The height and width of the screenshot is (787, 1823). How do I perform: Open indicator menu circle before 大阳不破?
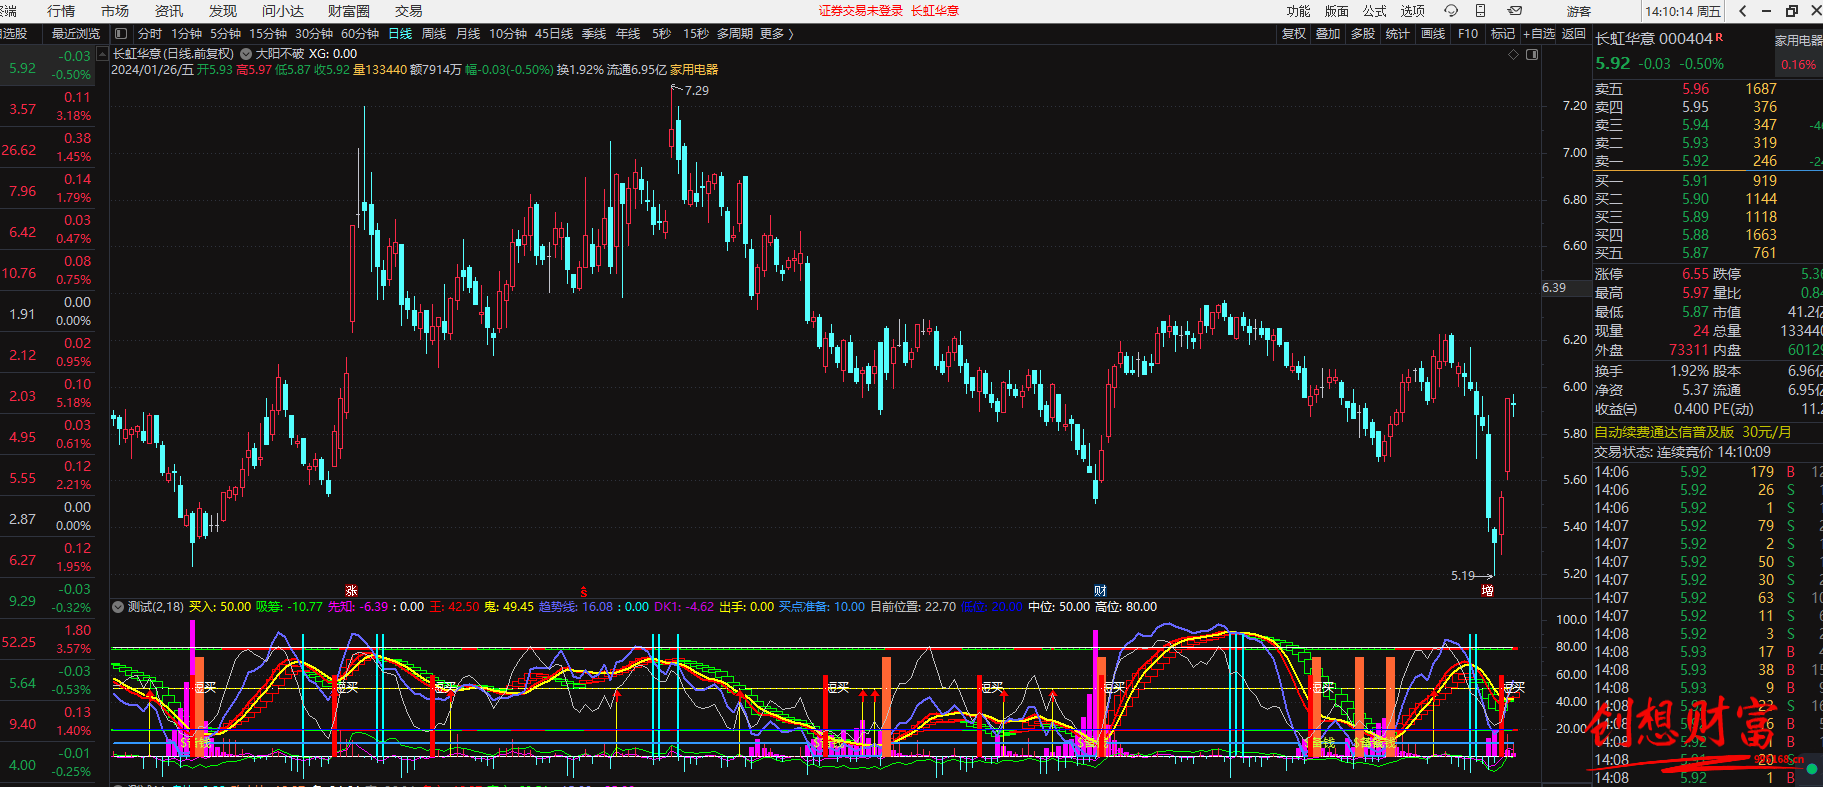pyautogui.click(x=246, y=54)
